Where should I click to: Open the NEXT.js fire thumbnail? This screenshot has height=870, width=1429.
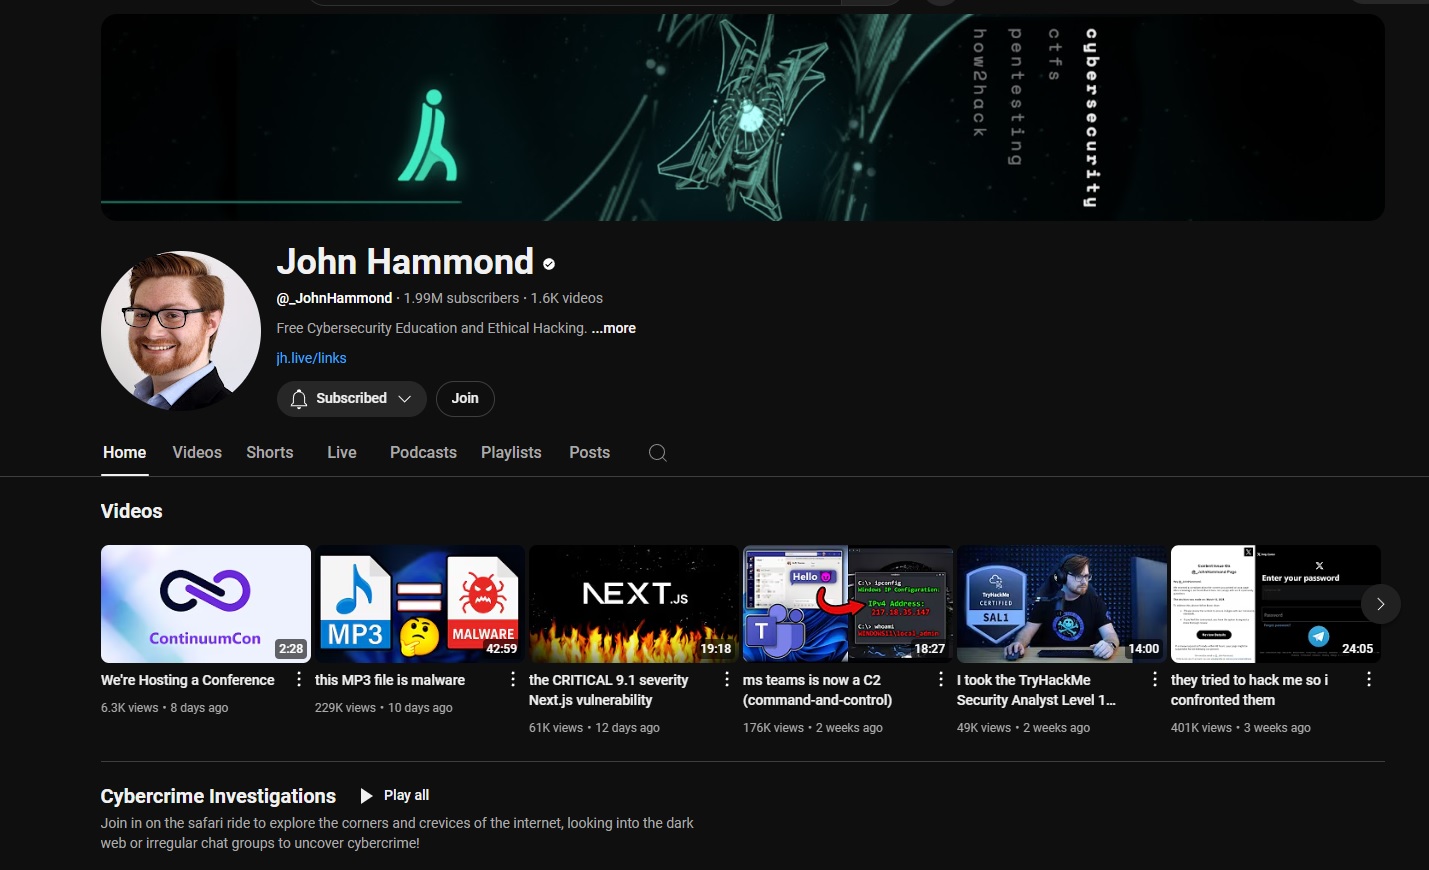point(634,604)
